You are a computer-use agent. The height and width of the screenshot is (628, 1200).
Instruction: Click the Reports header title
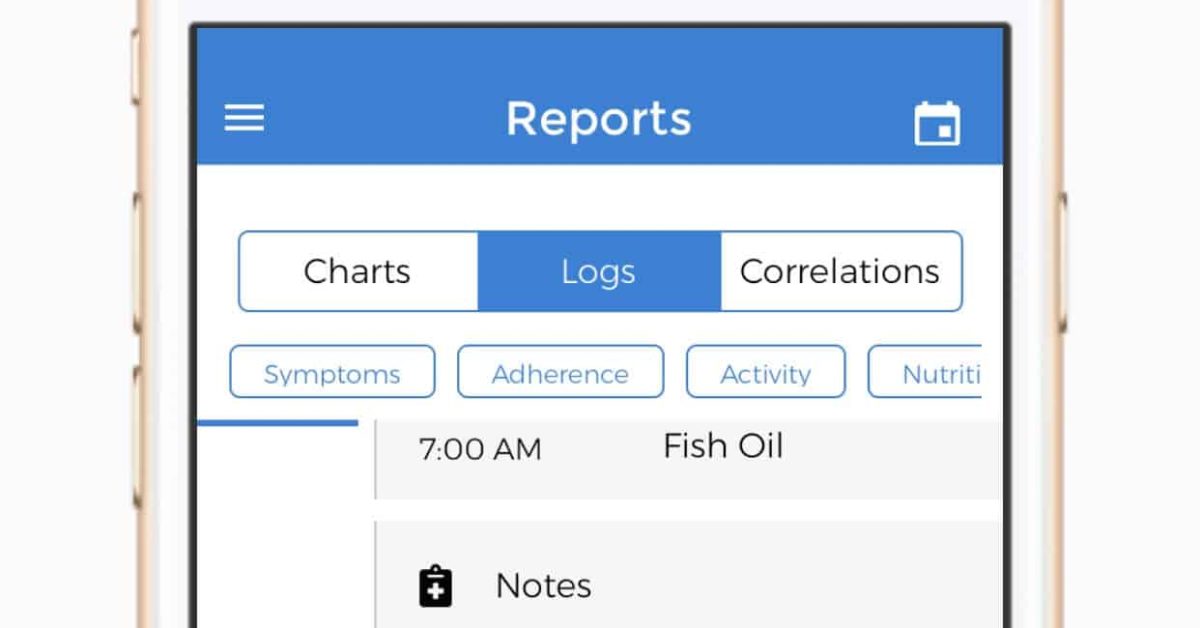click(x=598, y=119)
